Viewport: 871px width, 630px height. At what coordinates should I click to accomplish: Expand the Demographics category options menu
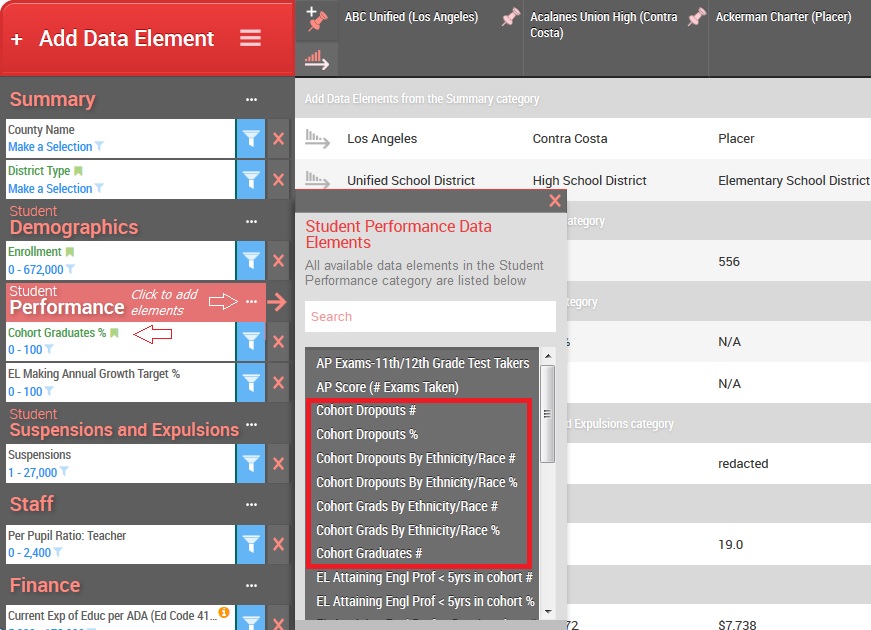[x=251, y=222]
